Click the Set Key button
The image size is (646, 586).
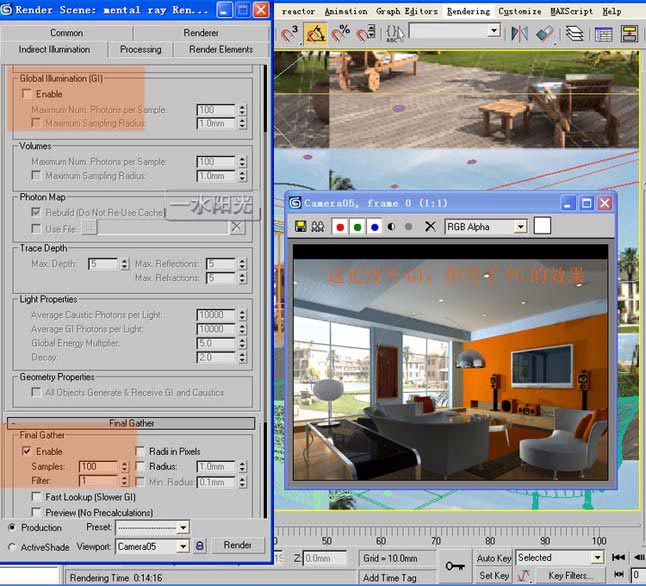coord(494,575)
